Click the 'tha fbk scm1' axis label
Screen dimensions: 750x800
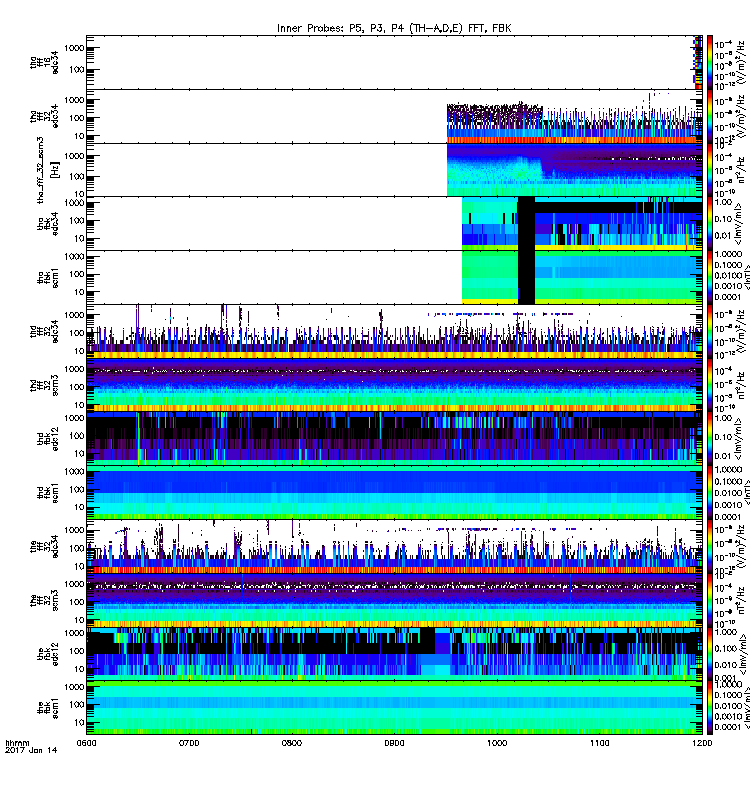47,278
